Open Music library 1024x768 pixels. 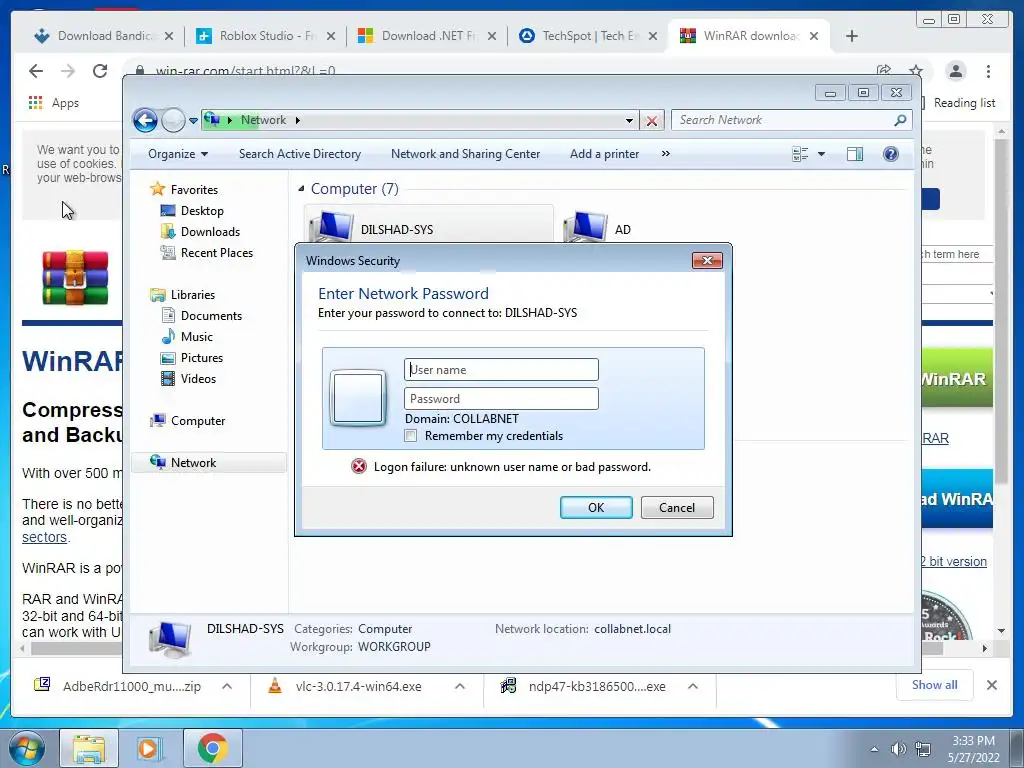[x=197, y=336]
